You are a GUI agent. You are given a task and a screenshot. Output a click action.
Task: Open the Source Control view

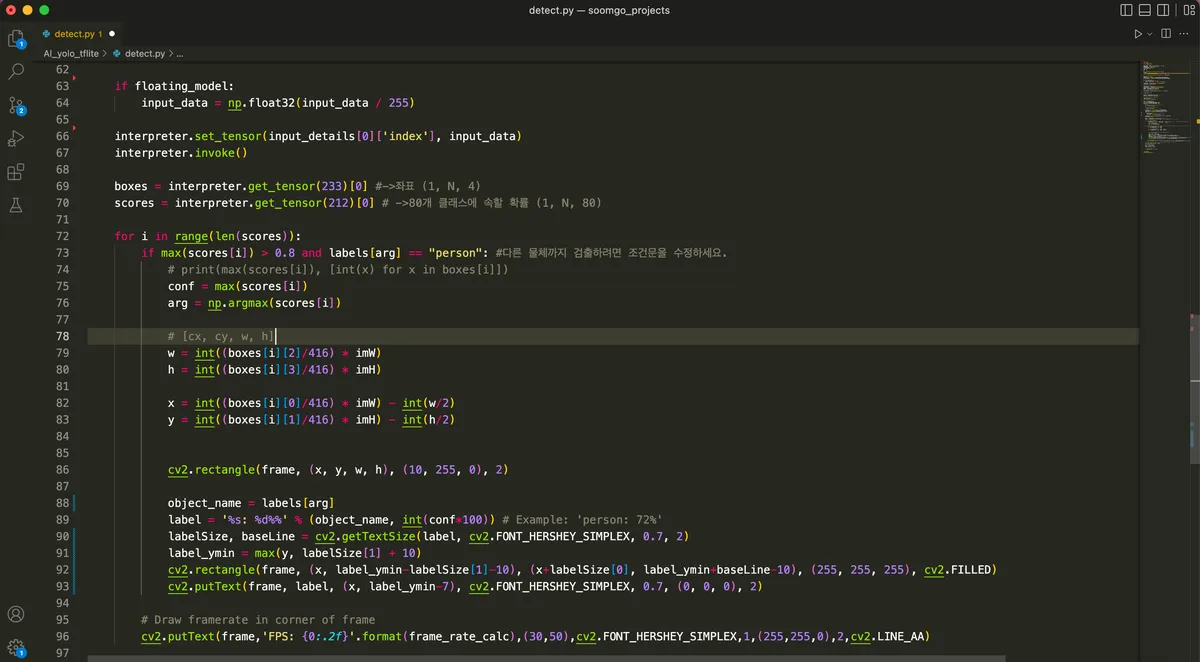click(16, 105)
